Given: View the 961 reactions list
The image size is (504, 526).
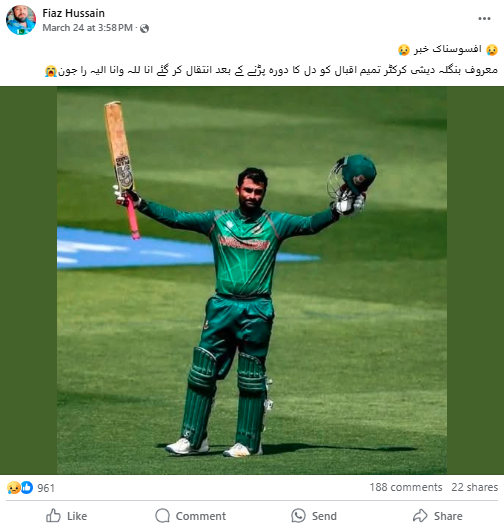Looking at the screenshot, I should click(46, 488).
